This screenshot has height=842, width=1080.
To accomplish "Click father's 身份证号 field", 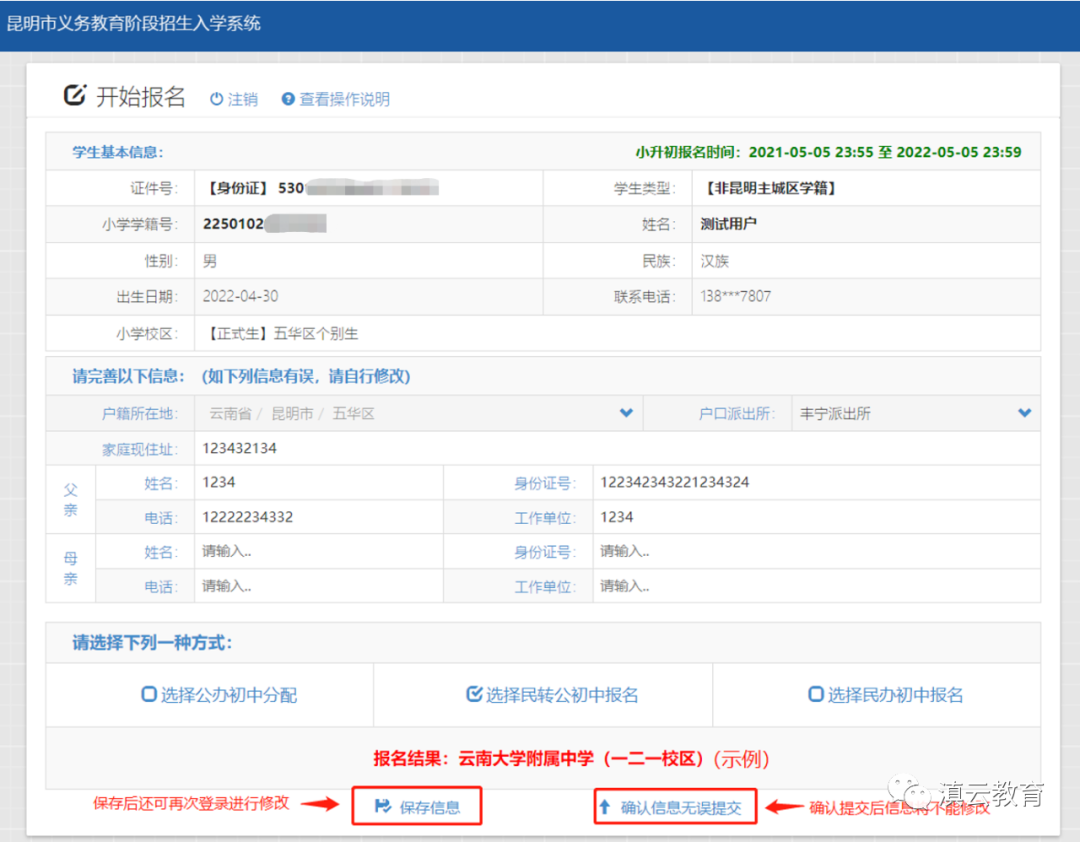I will [x=816, y=482].
